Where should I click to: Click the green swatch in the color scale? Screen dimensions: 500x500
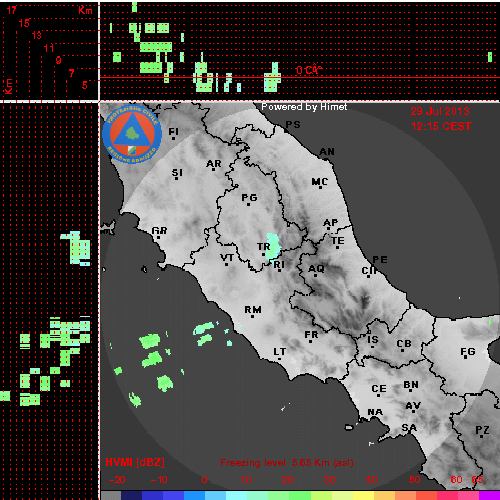(299, 495)
